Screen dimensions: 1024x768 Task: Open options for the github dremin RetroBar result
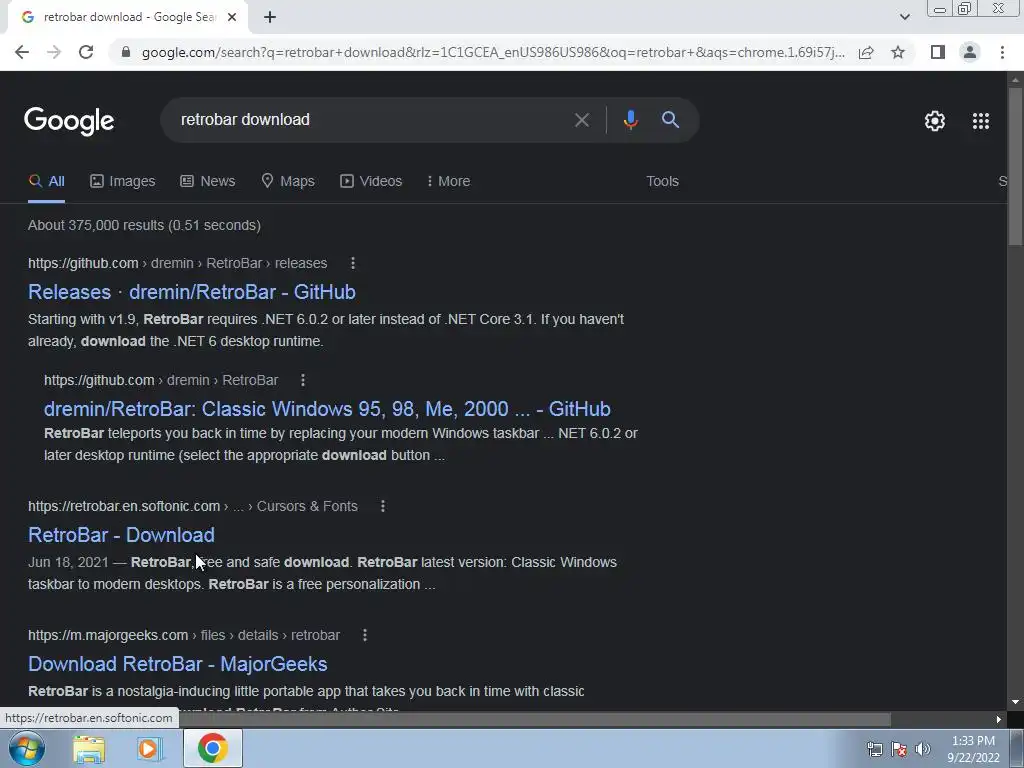tap(303, 380)
